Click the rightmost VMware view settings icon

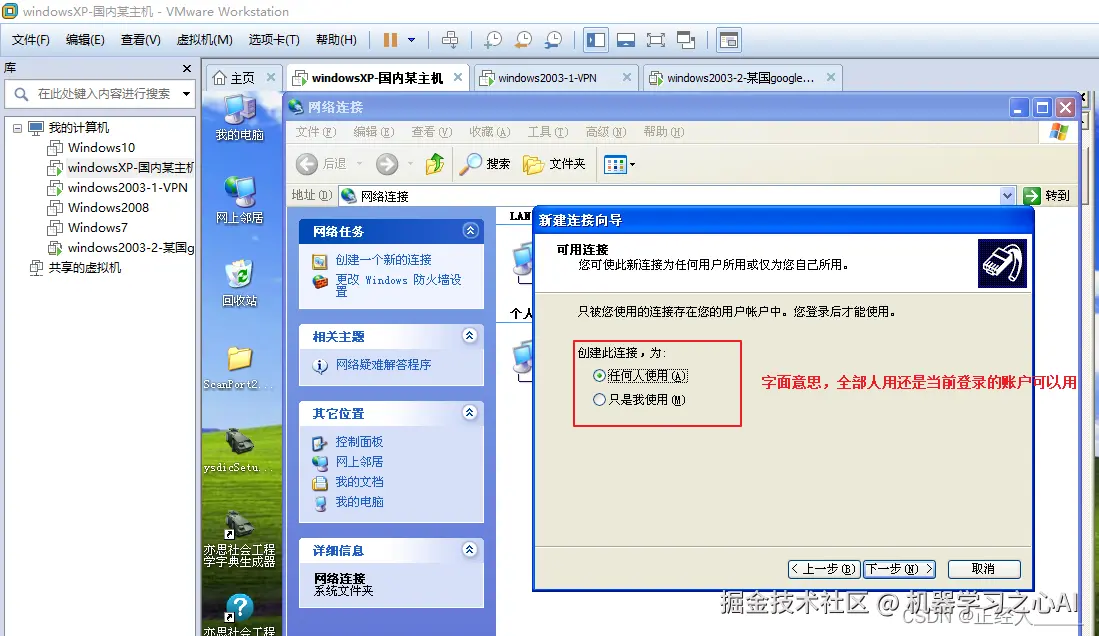(x=729, y=40)
